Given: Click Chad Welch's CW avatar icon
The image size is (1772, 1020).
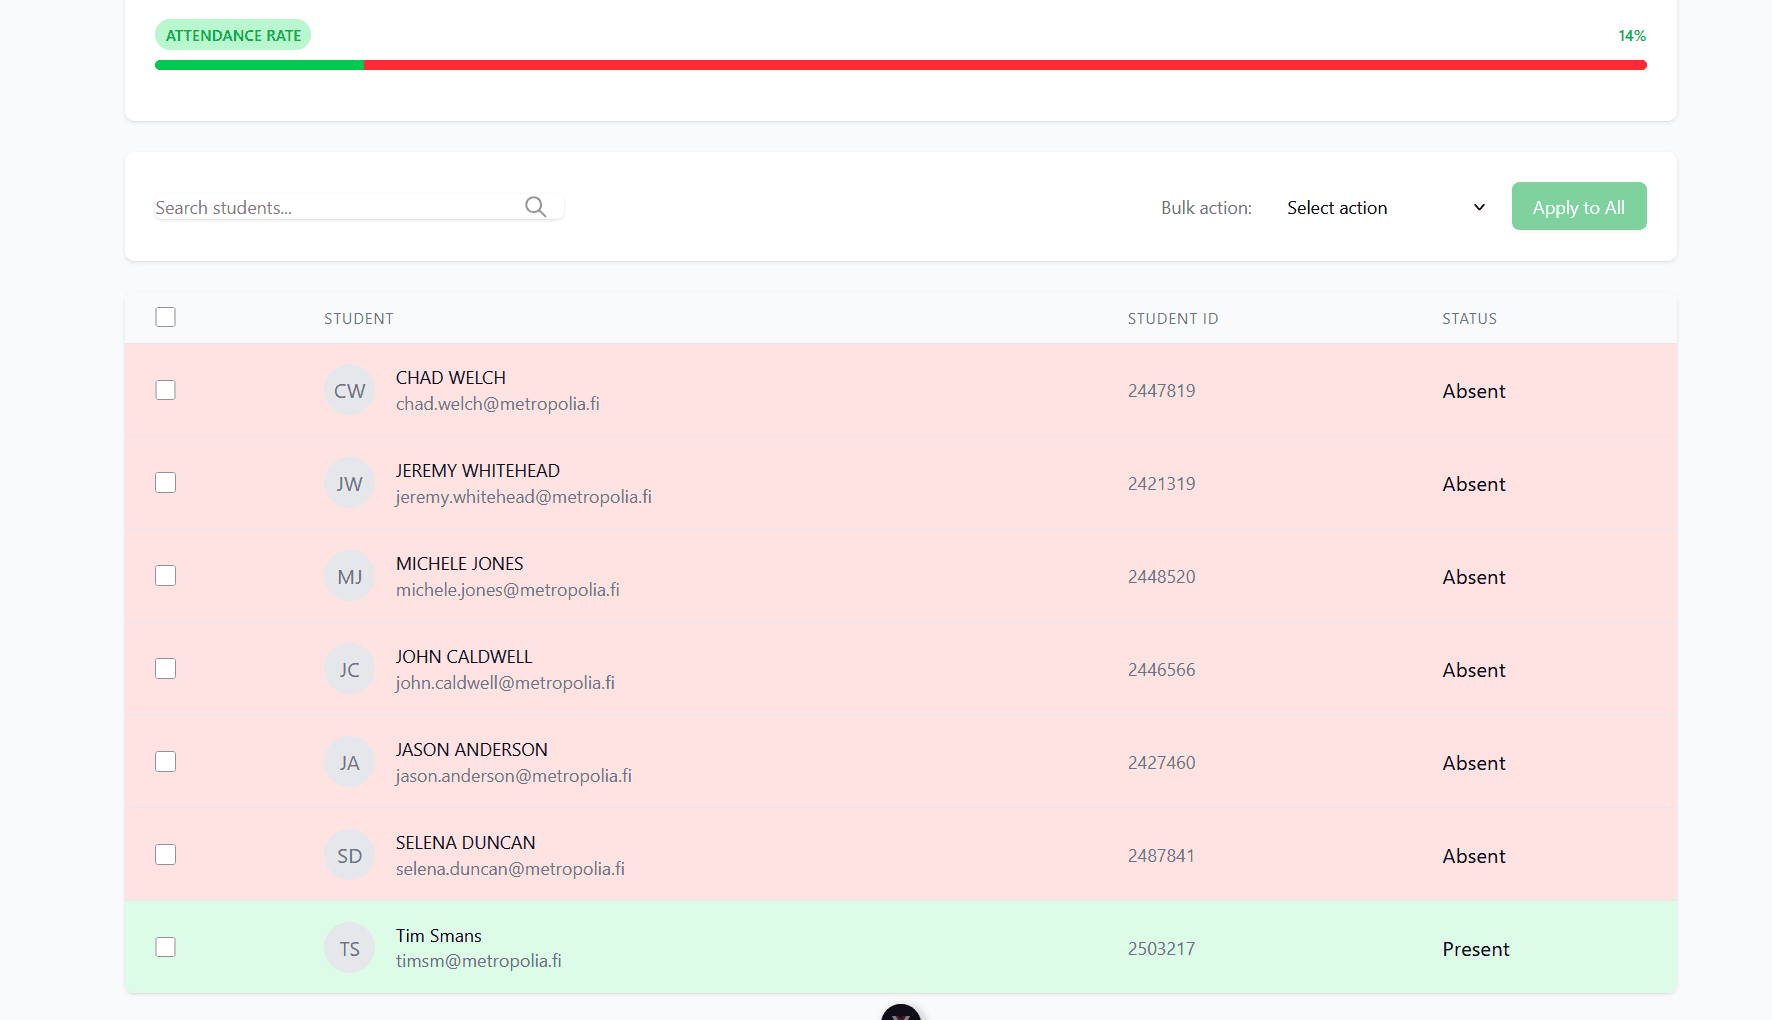Looking at the screenshot, I should point(349,391).
